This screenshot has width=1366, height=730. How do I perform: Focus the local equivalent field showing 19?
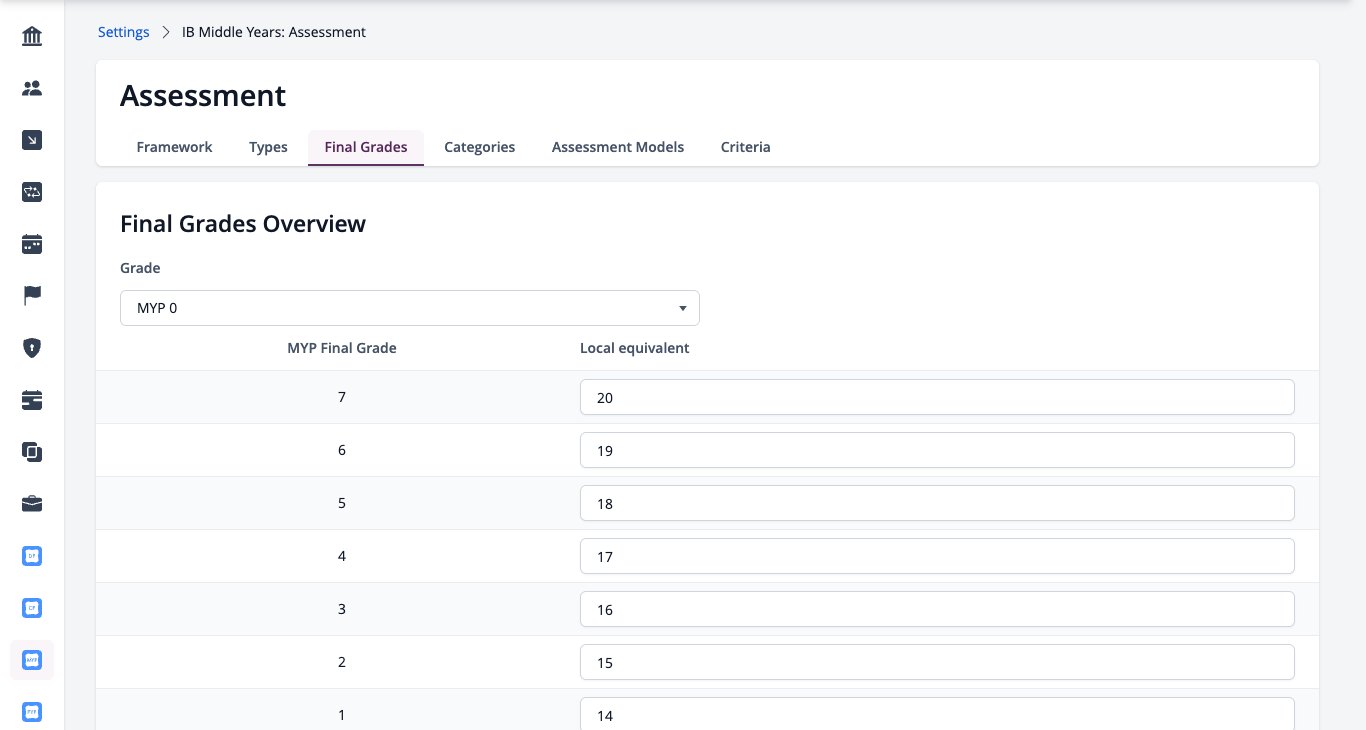[x=937, y=450]
